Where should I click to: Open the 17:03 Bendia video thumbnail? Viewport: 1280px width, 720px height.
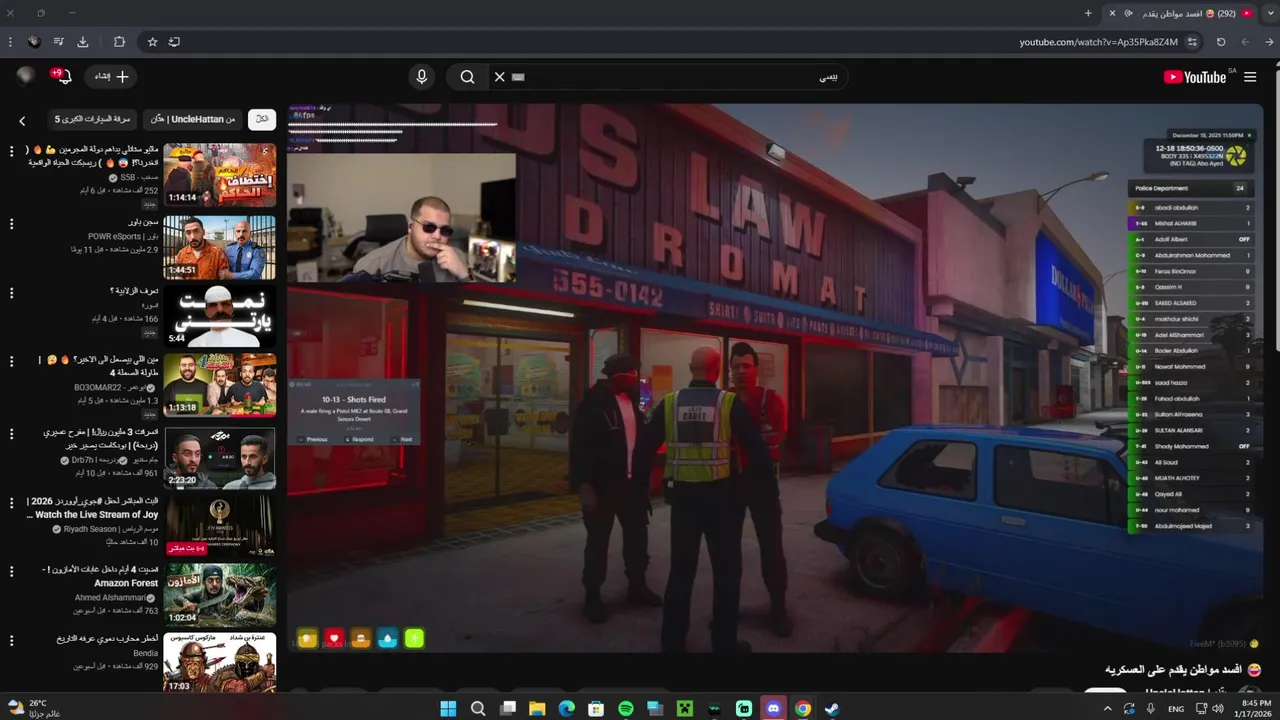tap(220, 663)
